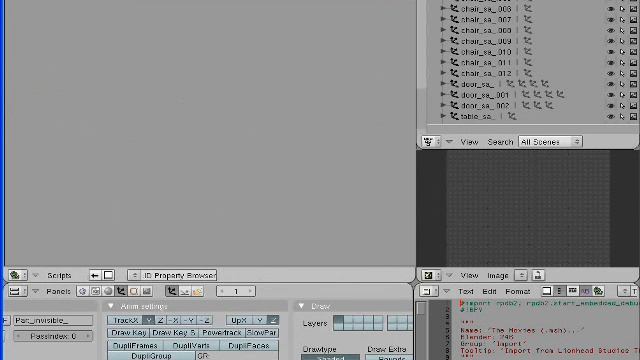Toggle renderability icon for door_sa_.002
The image size is (640, 360).
633,106
